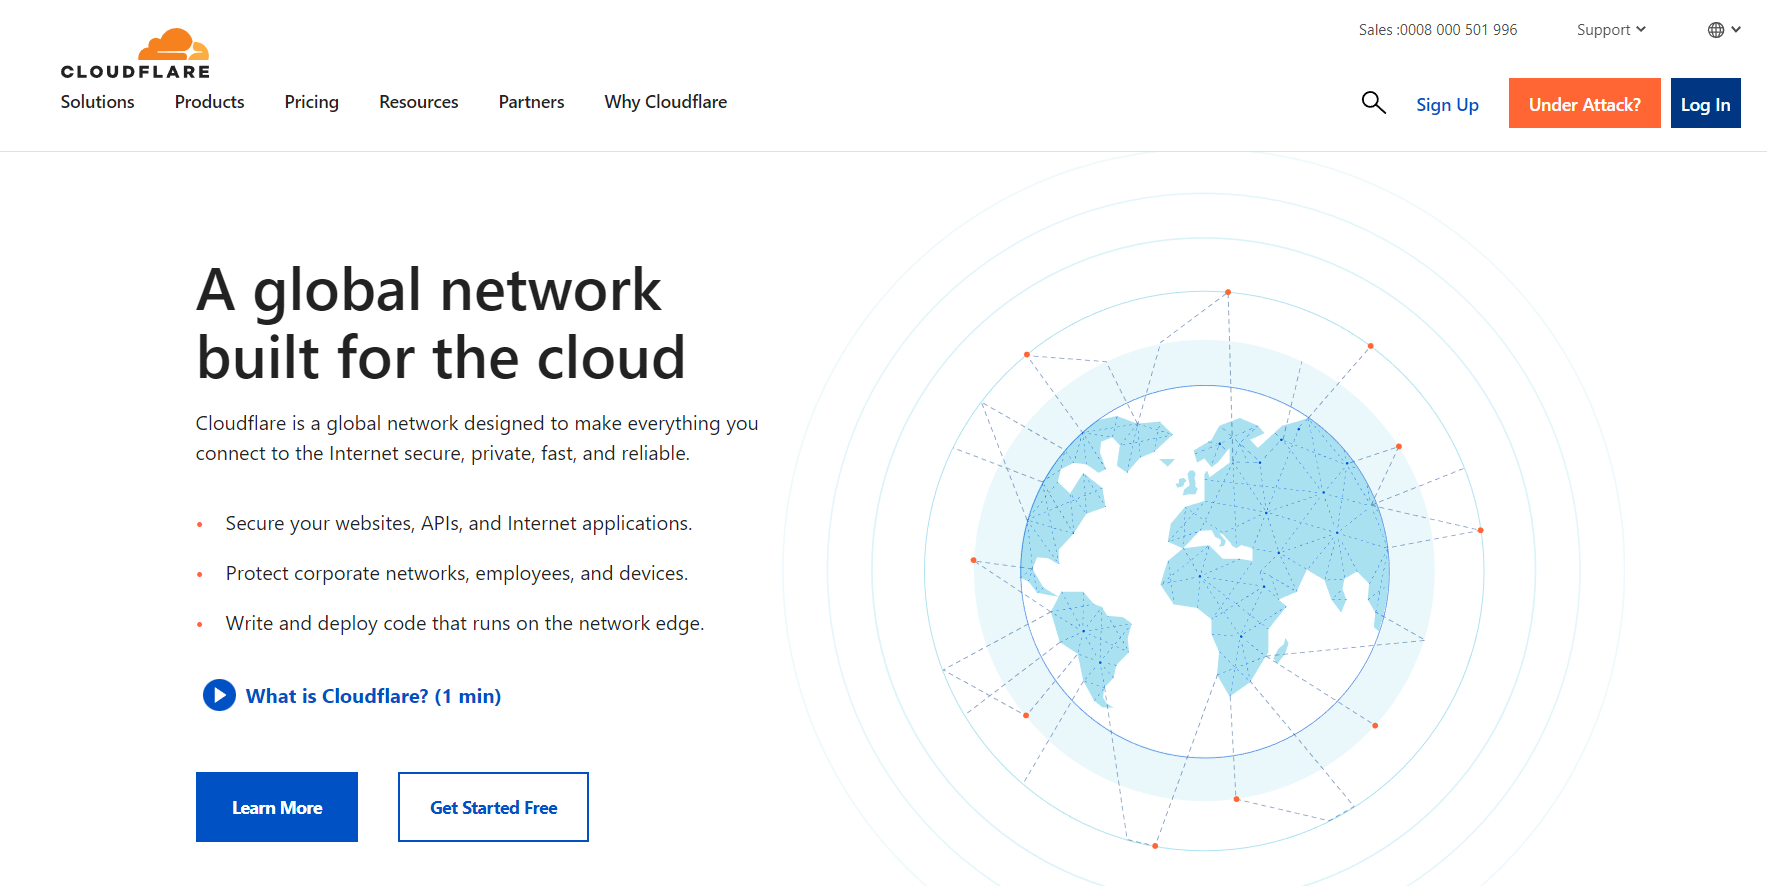The width and height of the screenshot is (1767, 886).
Task: Click the Under Attack? button
Action: pos(1584,103)
